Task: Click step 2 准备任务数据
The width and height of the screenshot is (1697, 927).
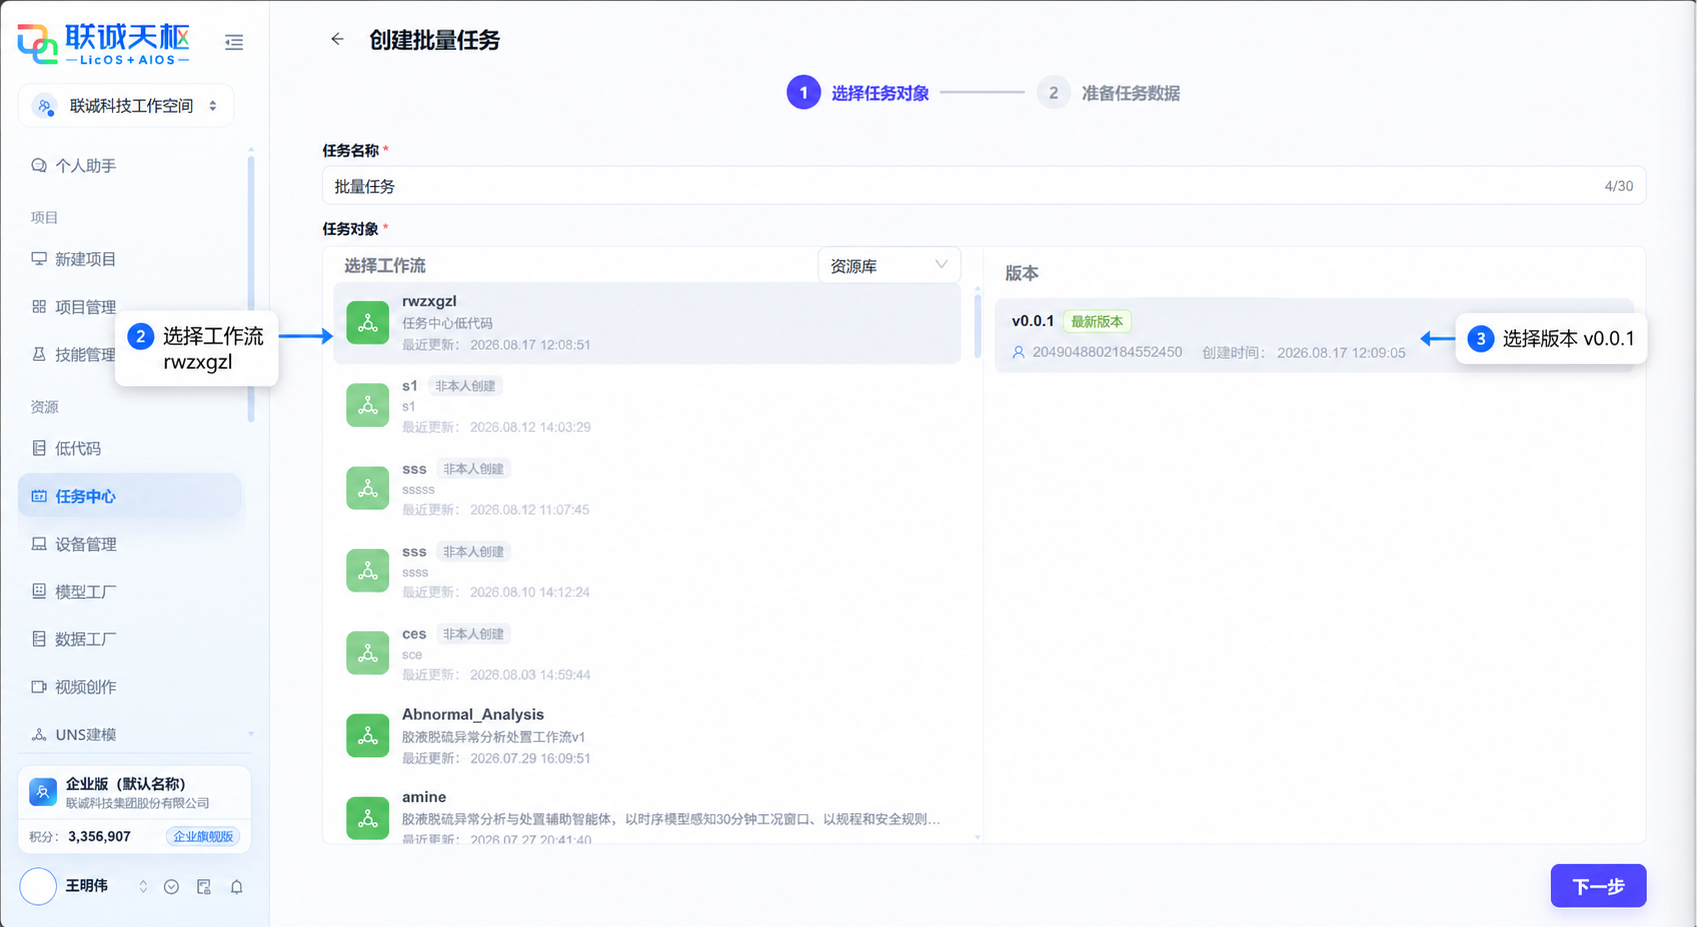Action: pos(1108,93)
